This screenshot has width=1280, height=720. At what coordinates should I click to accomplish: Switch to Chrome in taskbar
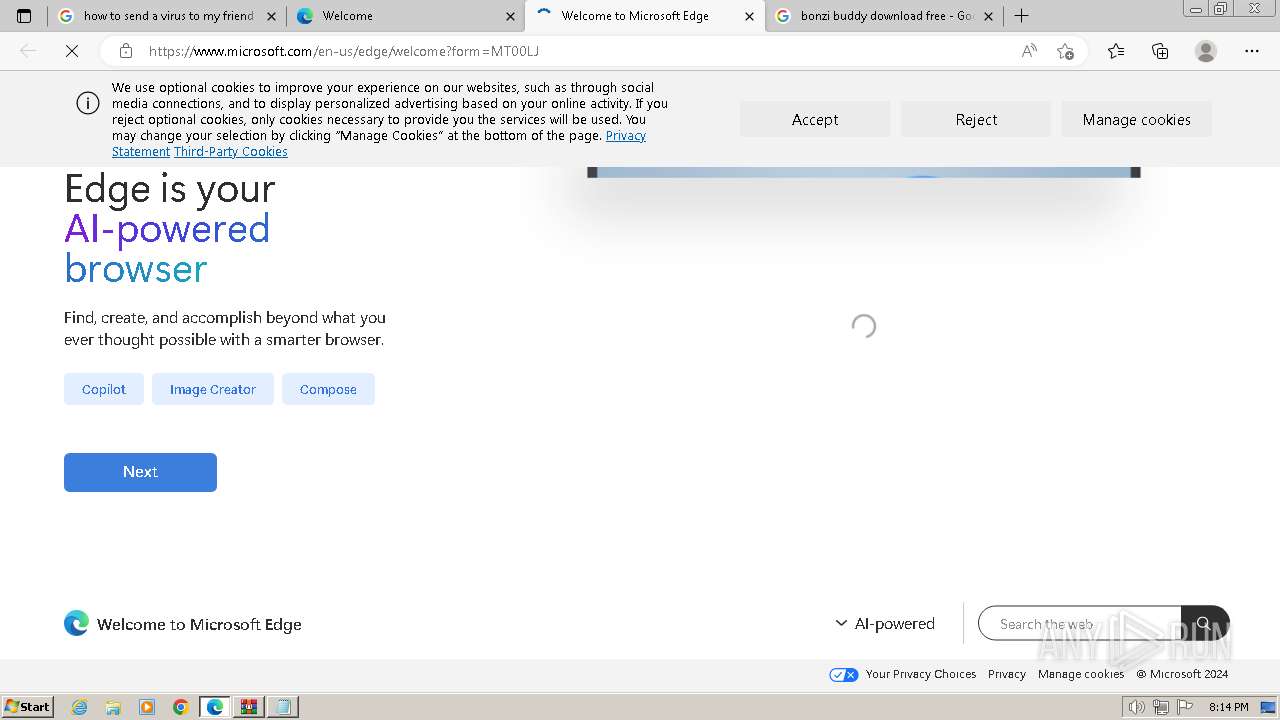click(x=181, y=707)
